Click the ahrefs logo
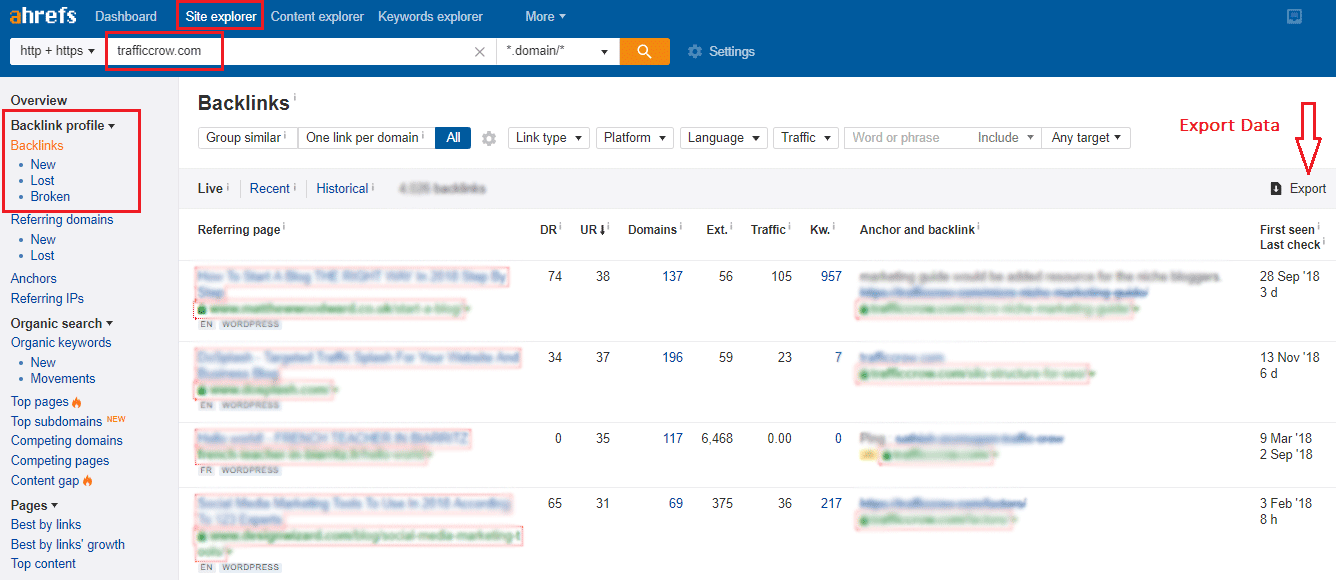The height and width of the screenshot is (580, 1336). (45, 16)
